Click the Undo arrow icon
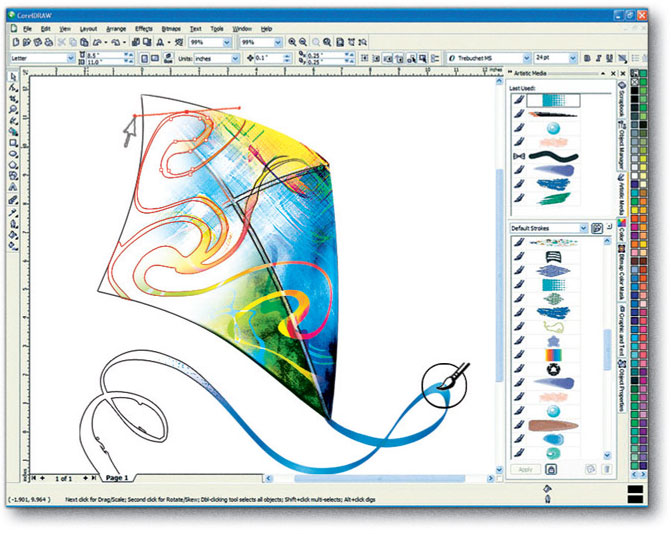671x534 pixels. [97, 42]
